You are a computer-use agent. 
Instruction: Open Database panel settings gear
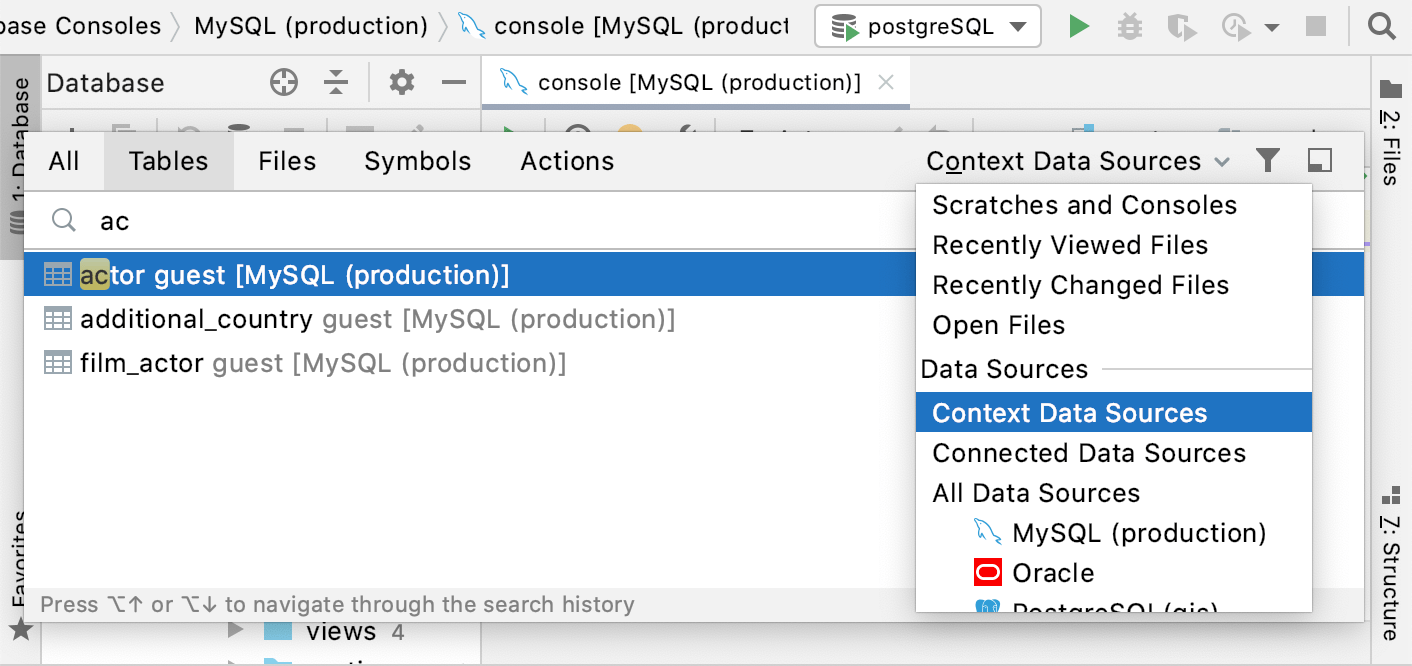click(402, 82)
